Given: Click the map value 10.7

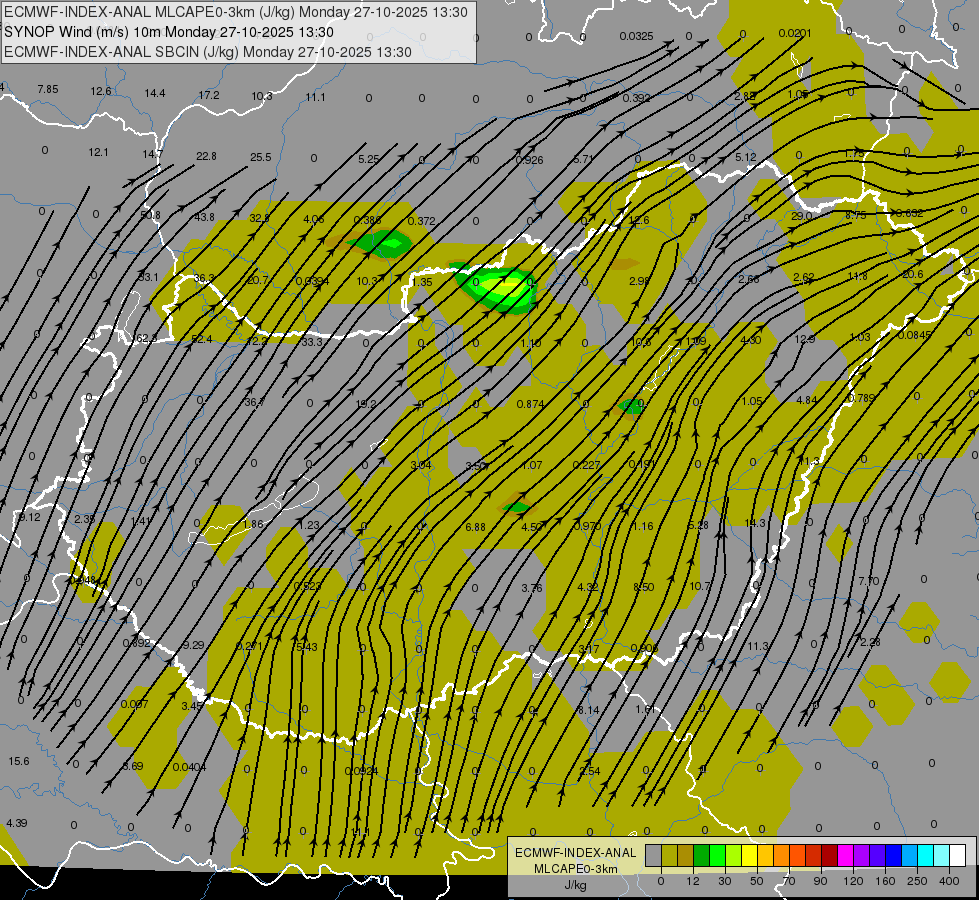Looking at the screenshot, I should pyautogui.click(x=700, y=586).
